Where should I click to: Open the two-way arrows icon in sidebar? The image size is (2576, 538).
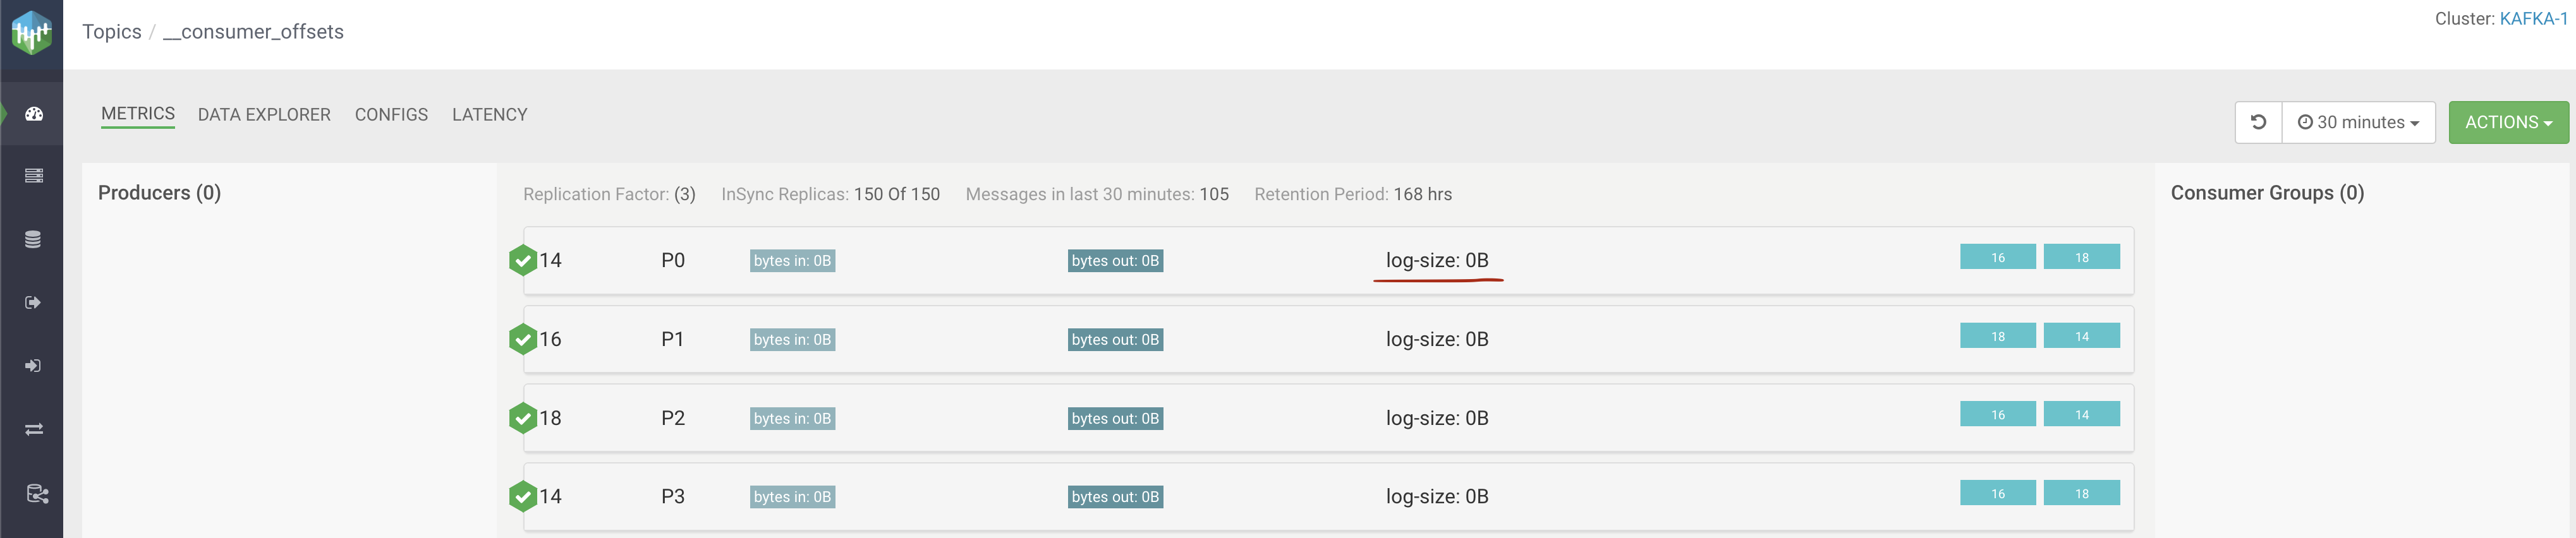click(34, 429)
